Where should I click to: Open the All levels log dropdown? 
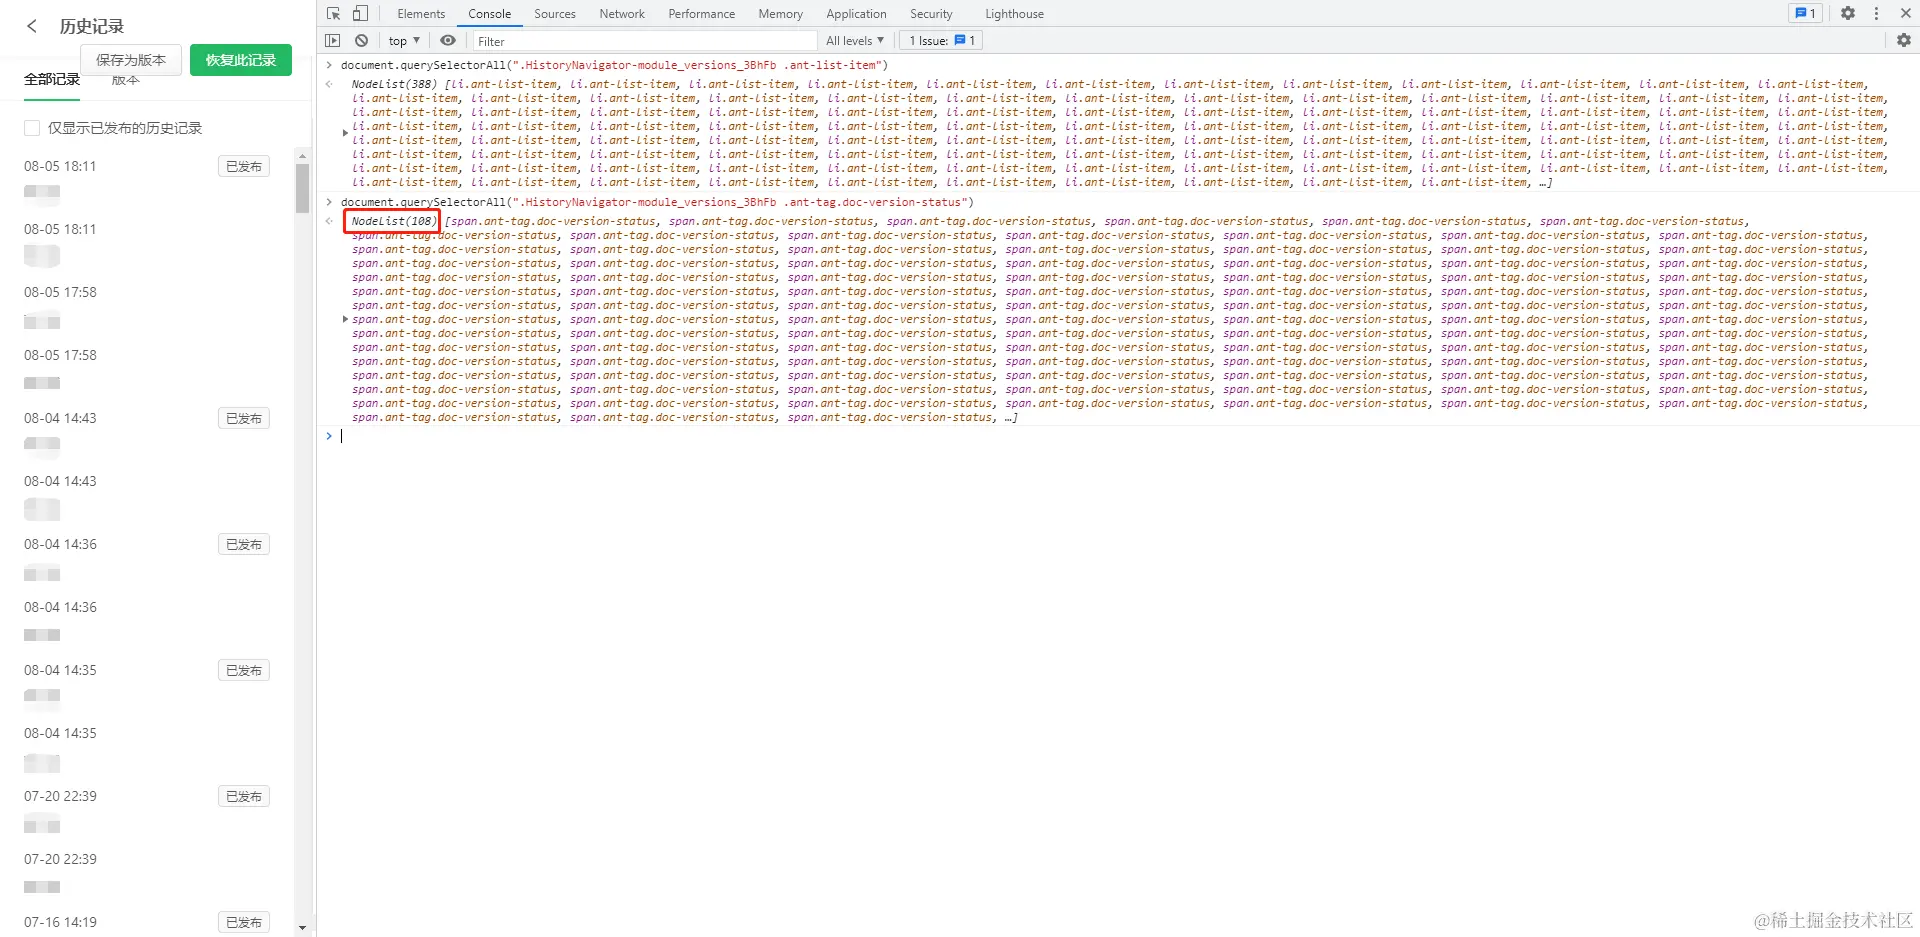pyautogui.click(x=855, y=41)
